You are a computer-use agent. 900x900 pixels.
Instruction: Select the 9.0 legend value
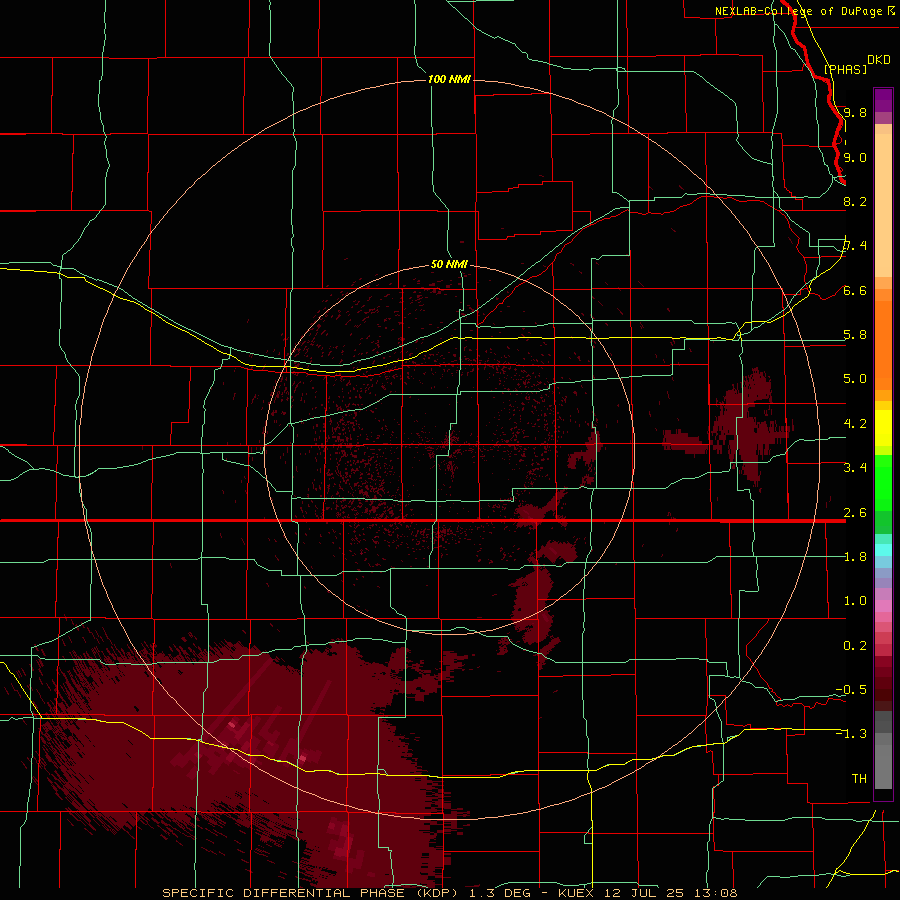coord(855,157)
